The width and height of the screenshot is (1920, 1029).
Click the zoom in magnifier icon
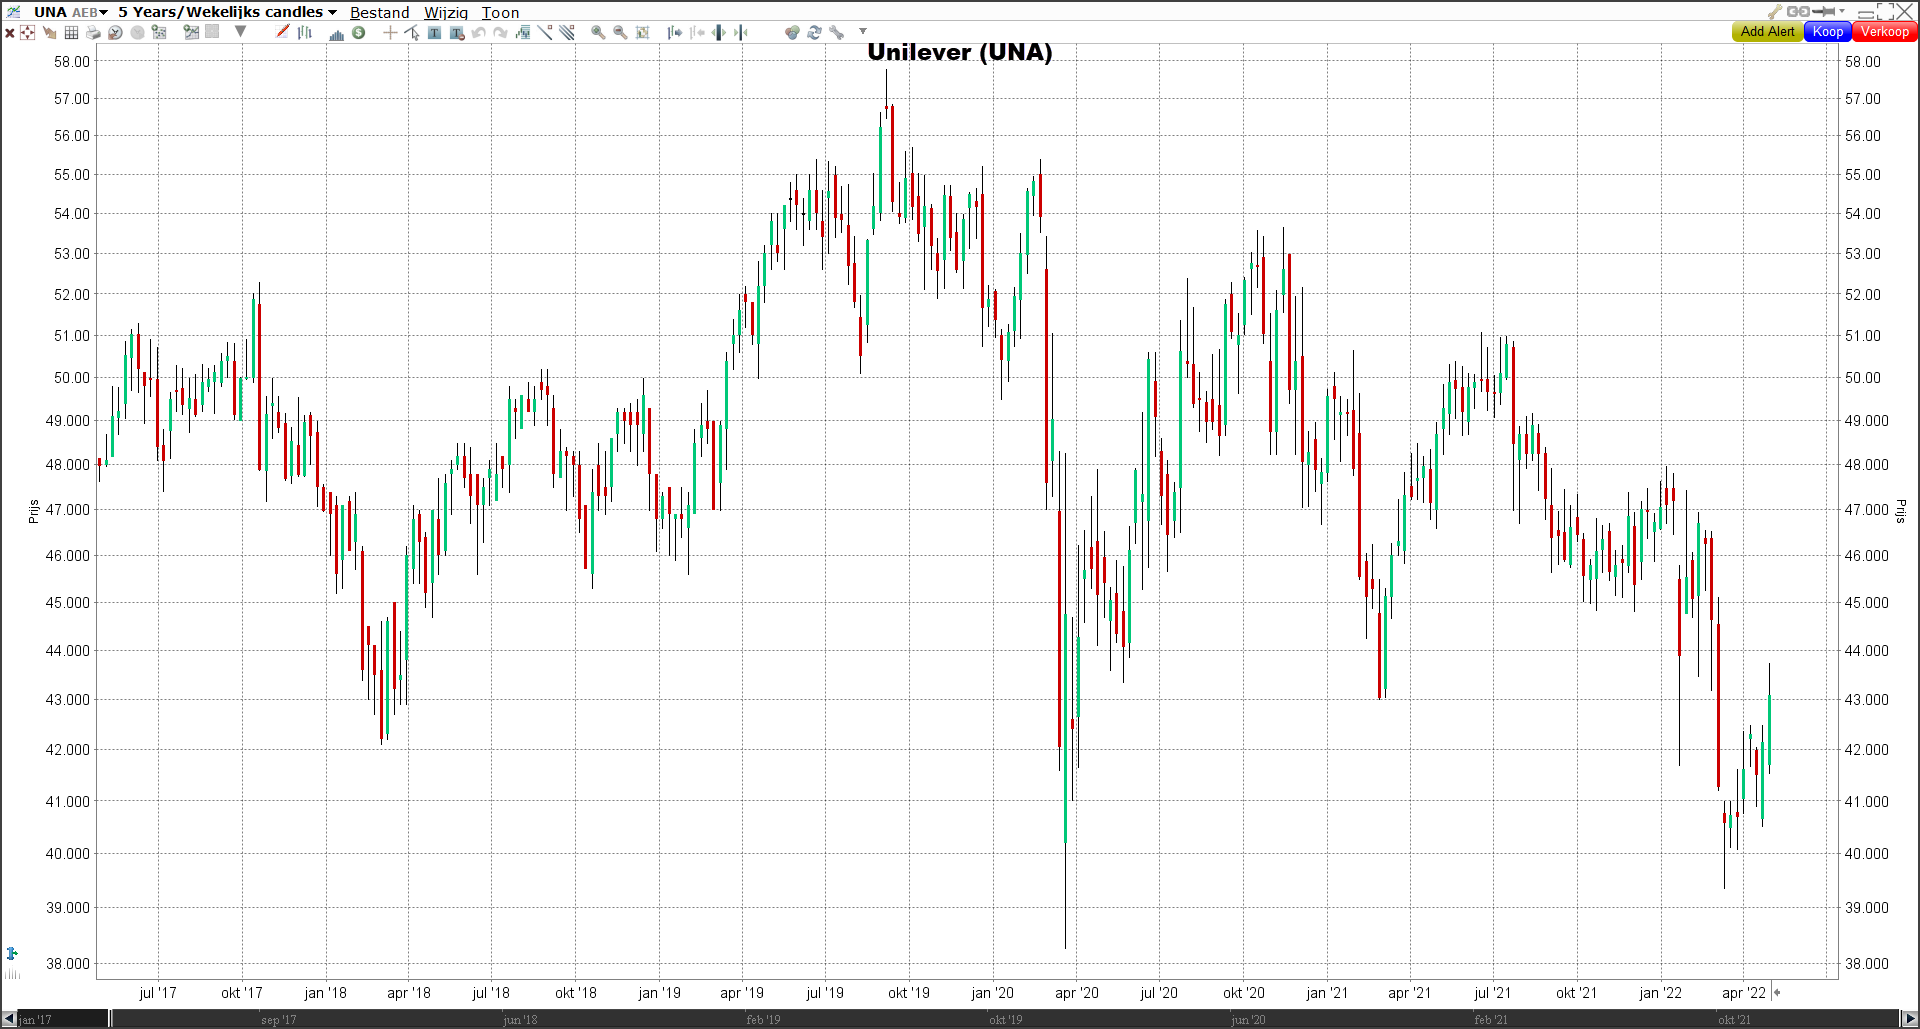(x=598, y=32)
